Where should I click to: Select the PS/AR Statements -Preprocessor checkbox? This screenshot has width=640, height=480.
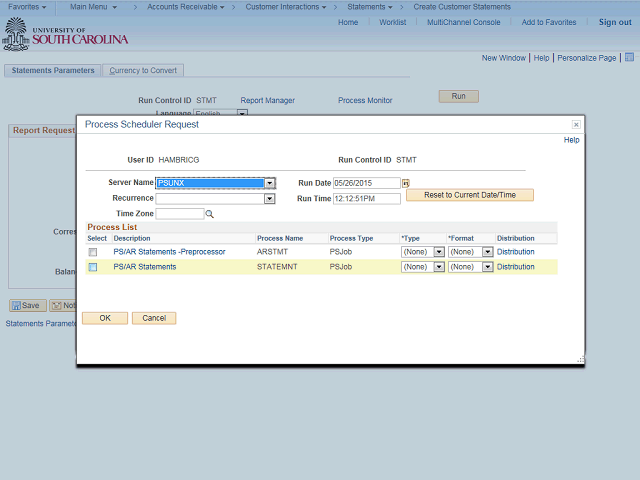tap(93, 252)
